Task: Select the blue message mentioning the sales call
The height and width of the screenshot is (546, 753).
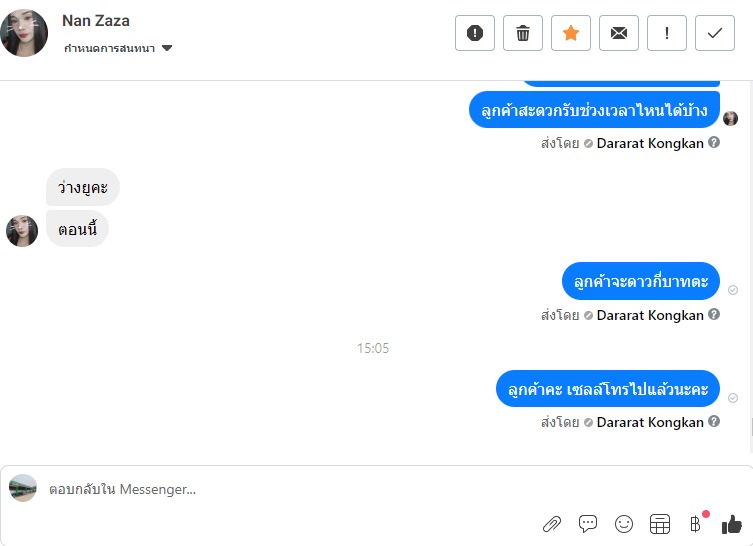Action: click(607, 388)
